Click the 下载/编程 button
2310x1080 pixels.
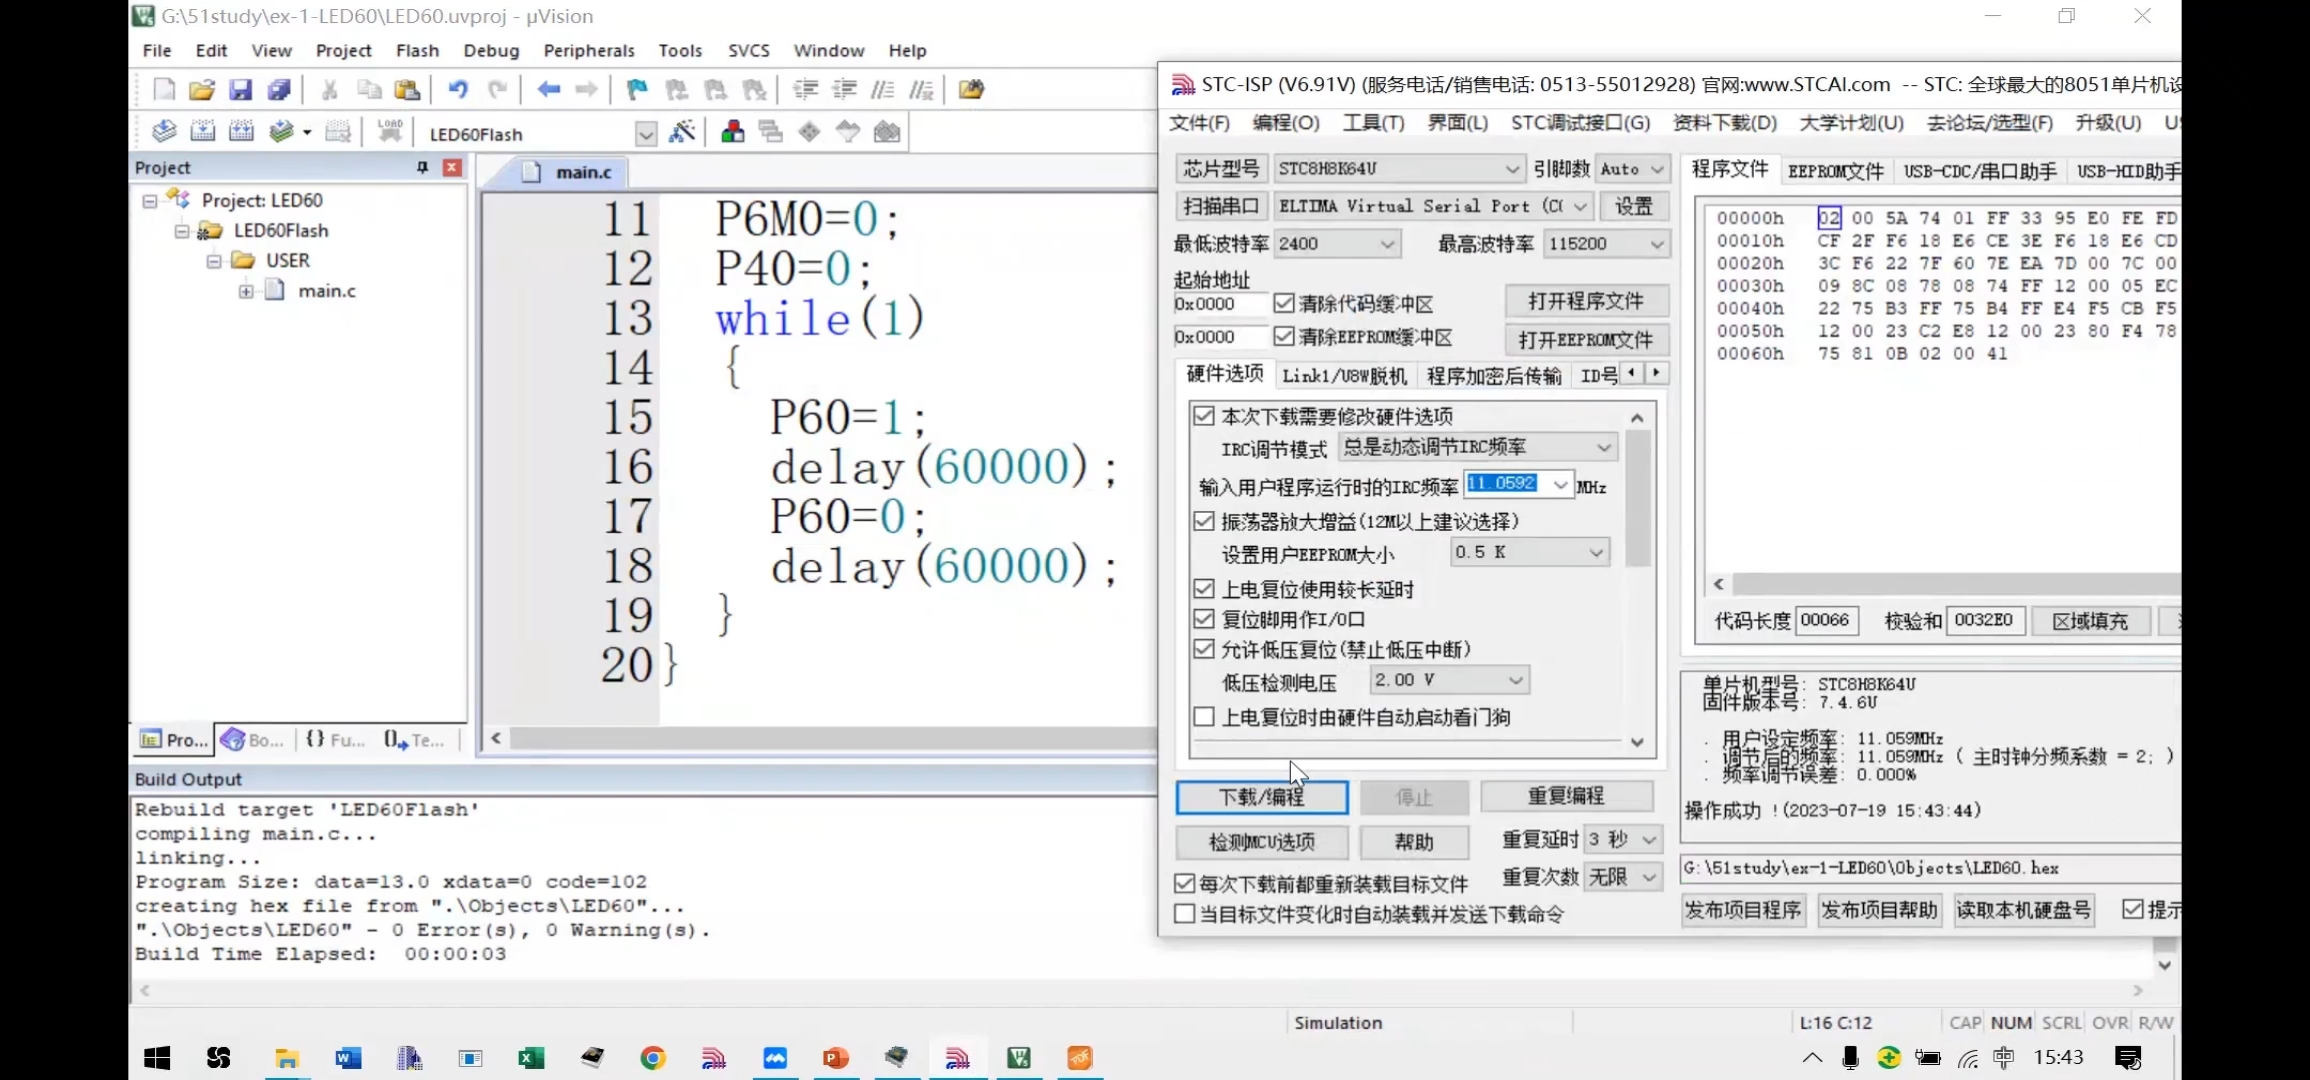click(1261, 797)
